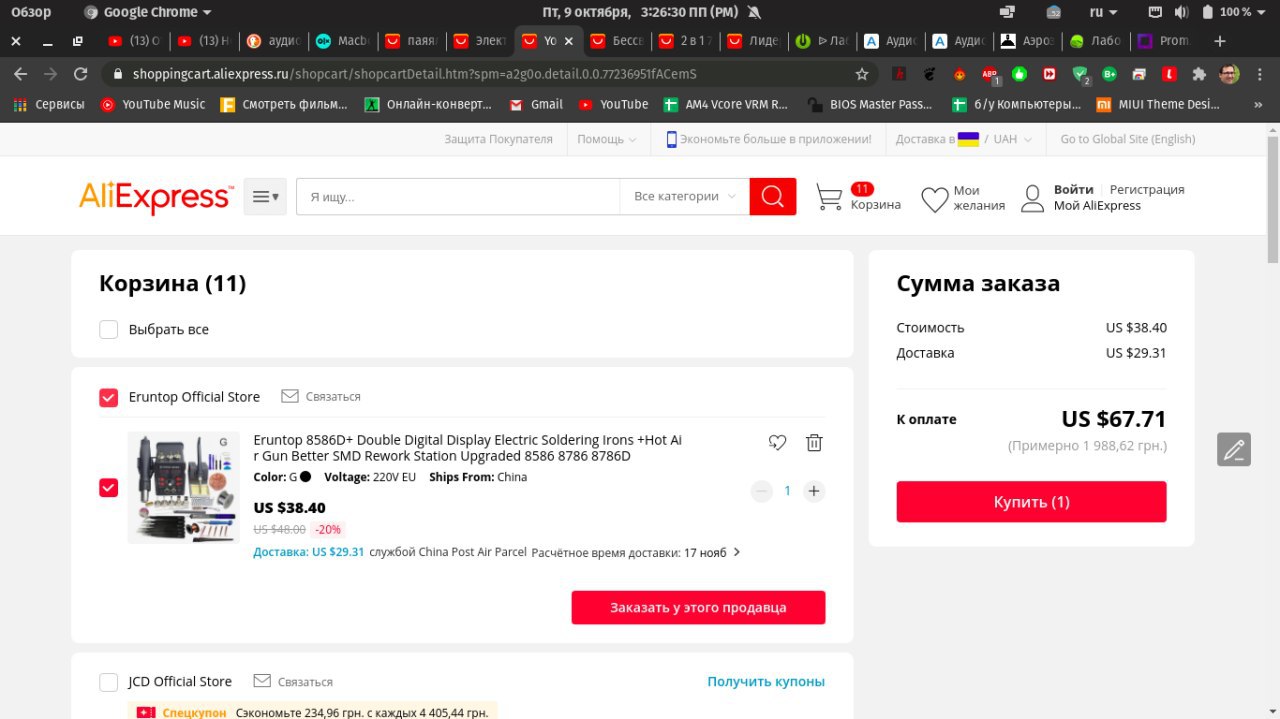Open the bookmarks overflow chevron
Viewport: 1280px width, 719px height.
coord(1257,104)
